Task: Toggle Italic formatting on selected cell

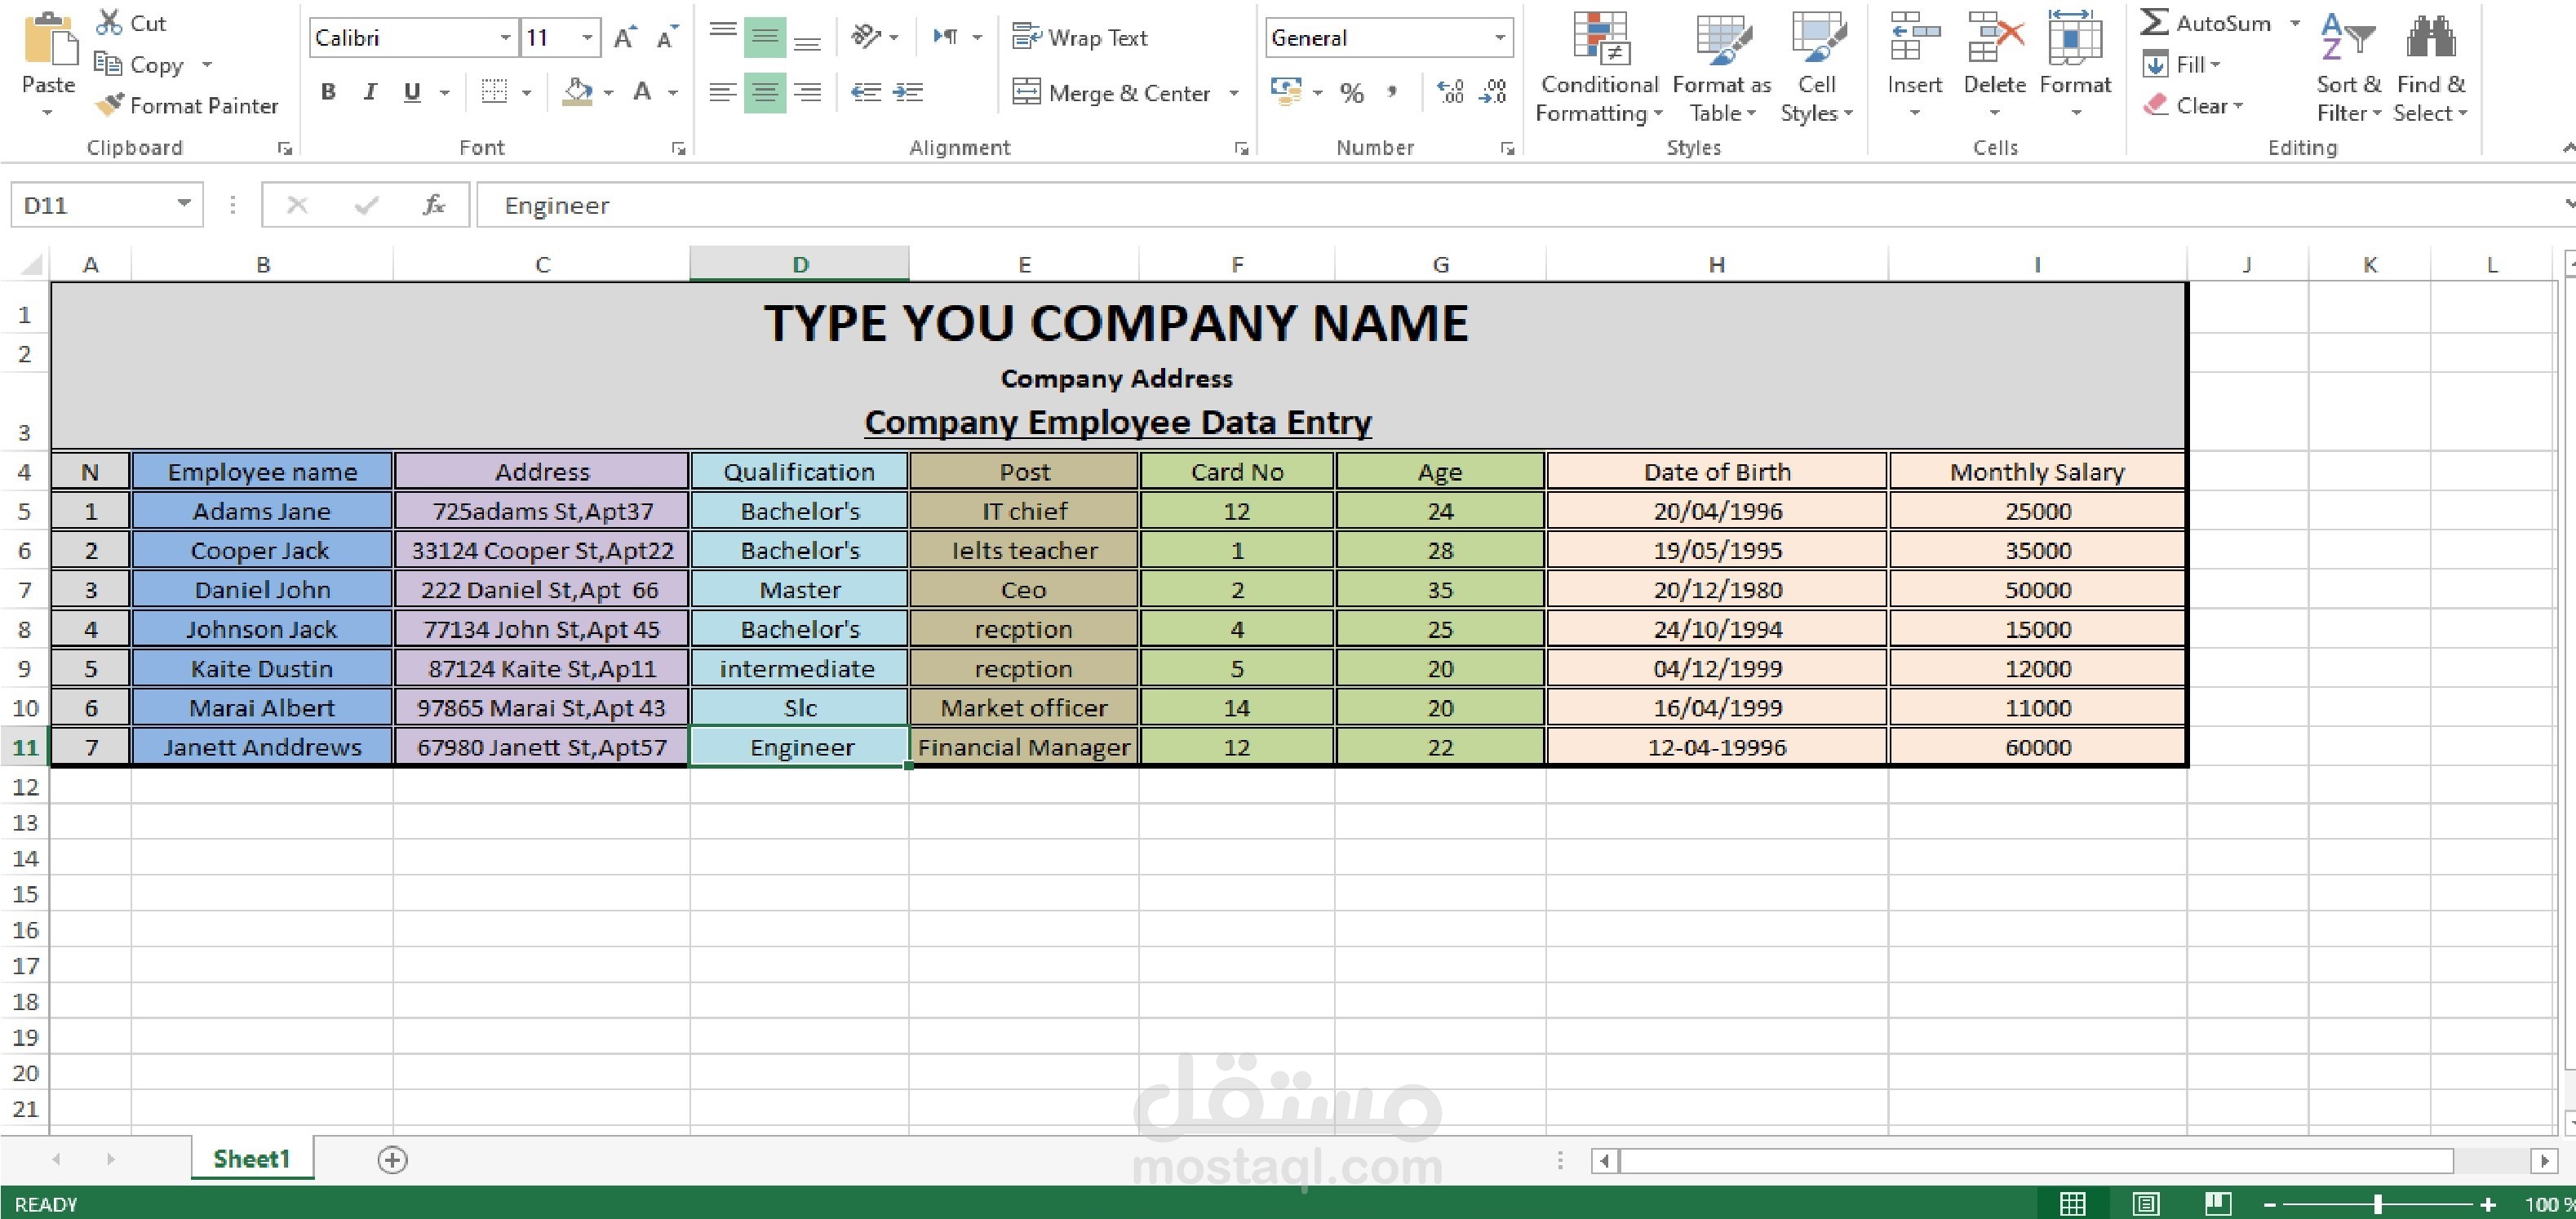Action: (x=368, y=92)
